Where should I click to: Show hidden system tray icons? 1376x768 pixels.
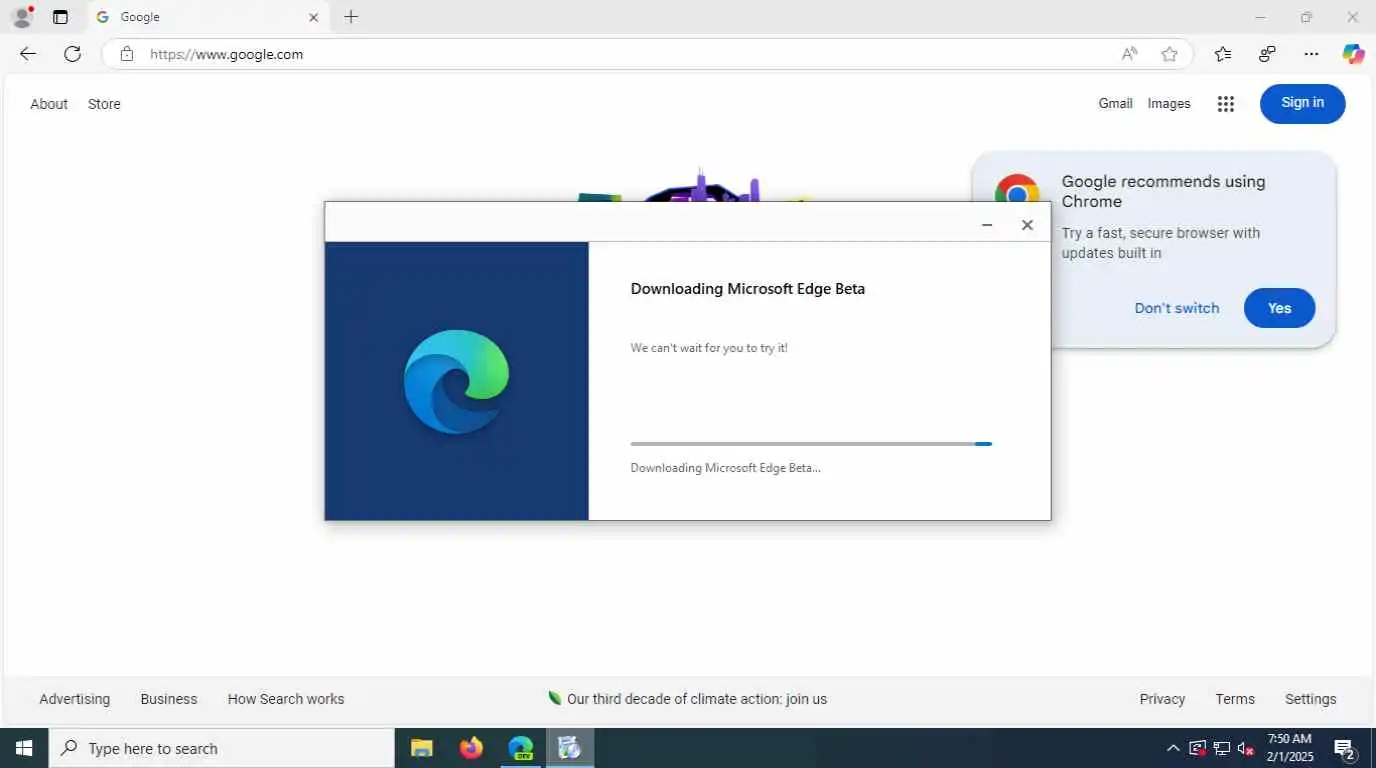click(1173, 748)
